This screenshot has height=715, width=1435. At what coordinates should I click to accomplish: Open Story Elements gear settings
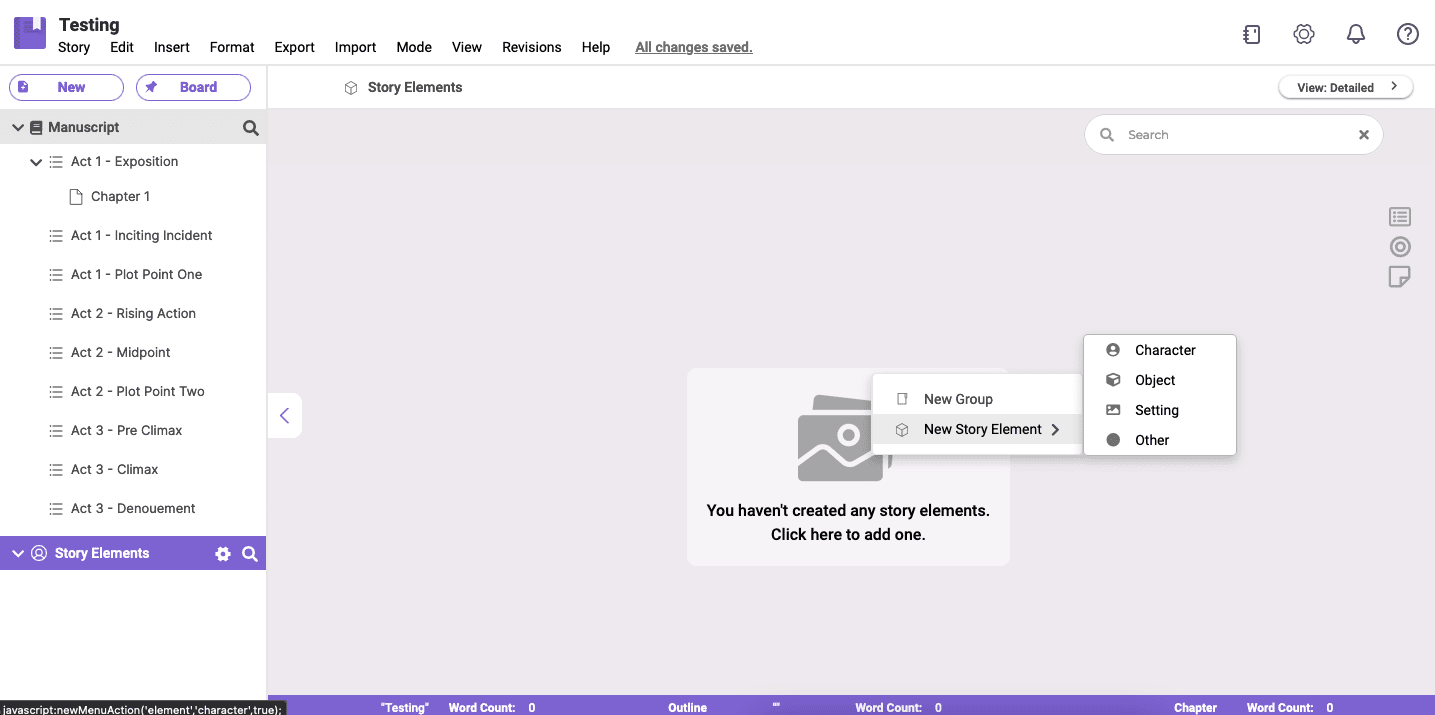223,554
